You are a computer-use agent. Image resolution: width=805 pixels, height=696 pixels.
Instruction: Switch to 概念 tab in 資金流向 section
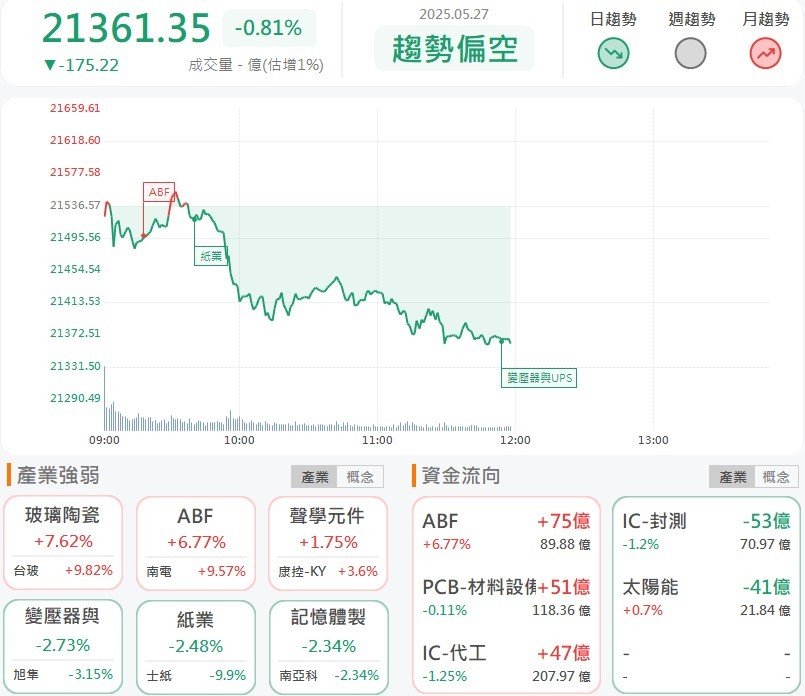coord(776,477)
